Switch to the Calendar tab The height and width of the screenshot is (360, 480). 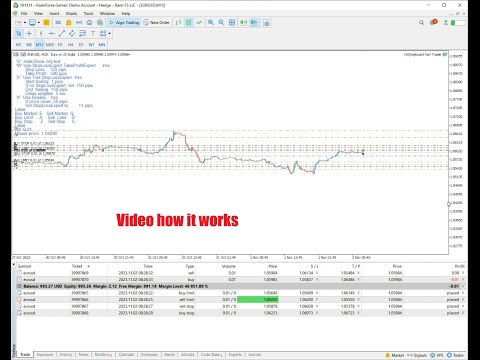click(126, 355)
